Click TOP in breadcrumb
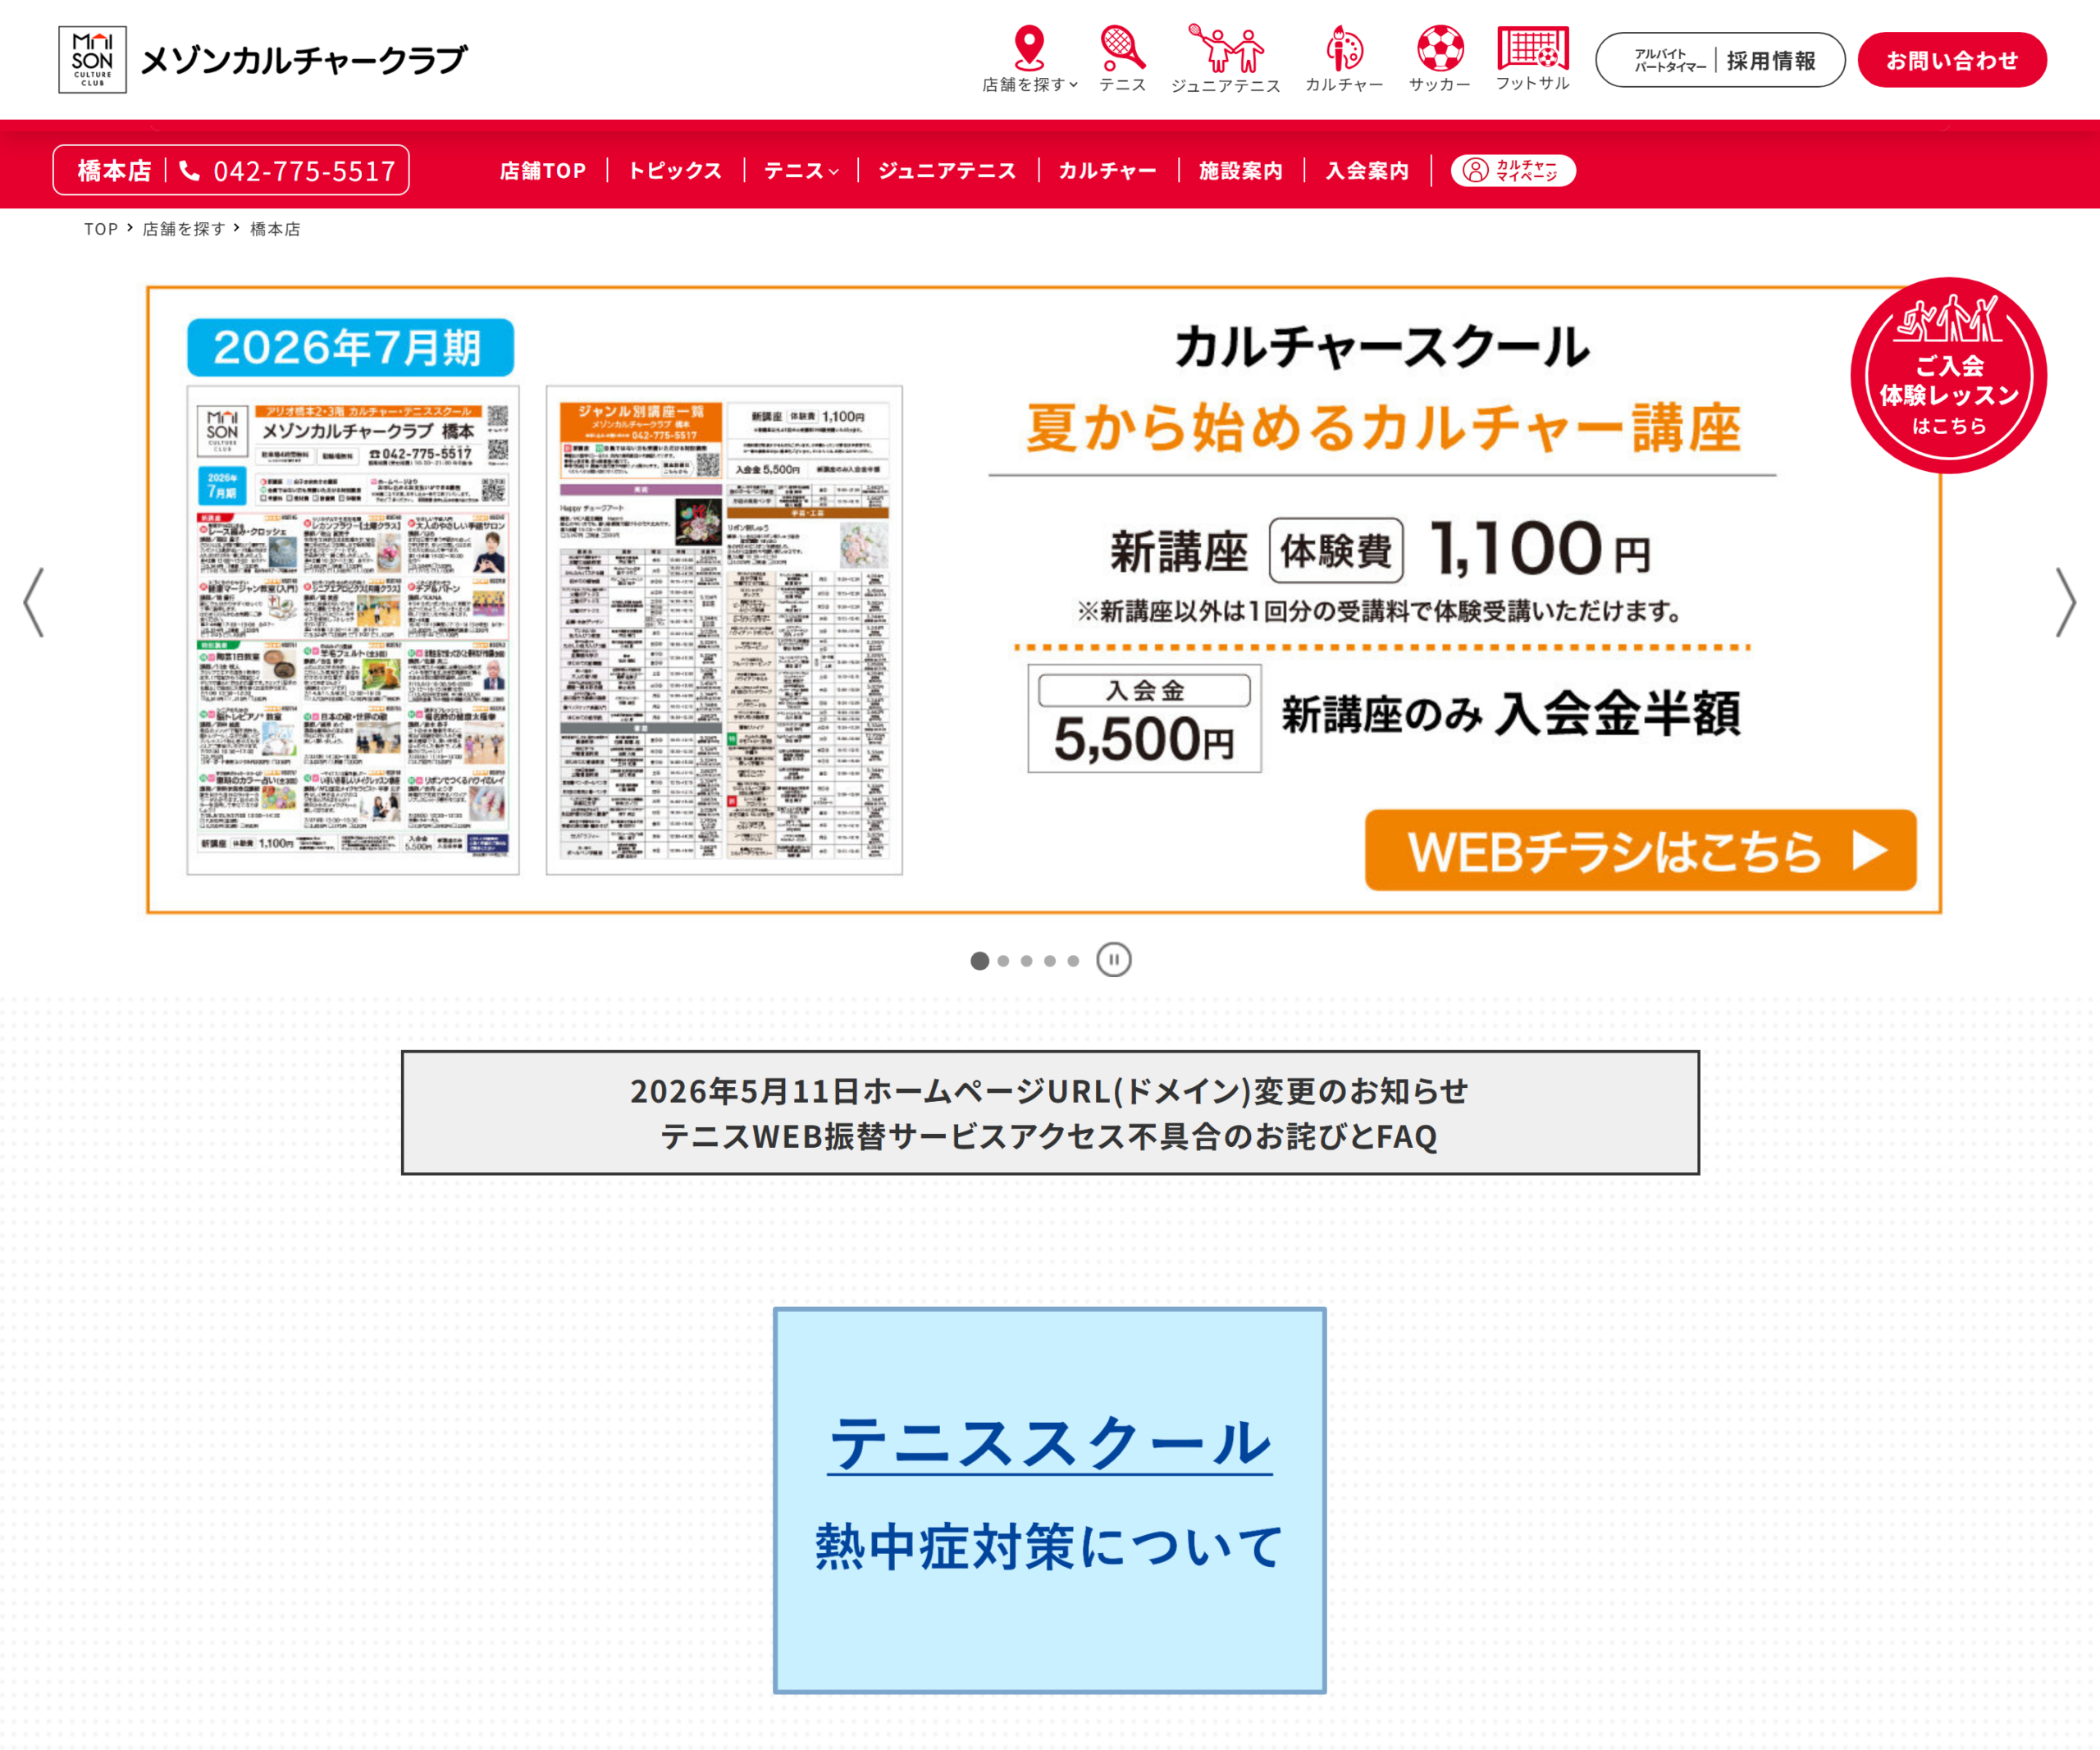2100x1750 pixels. click(x=101, y=229)
